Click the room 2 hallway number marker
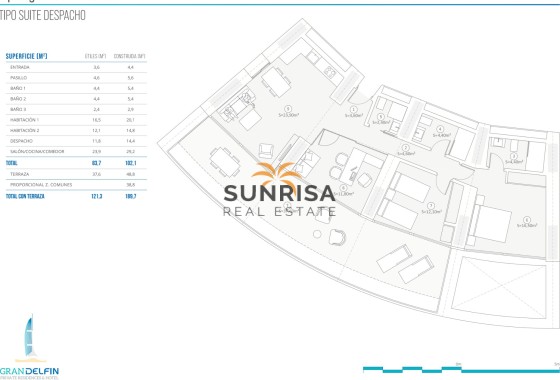 405,148
